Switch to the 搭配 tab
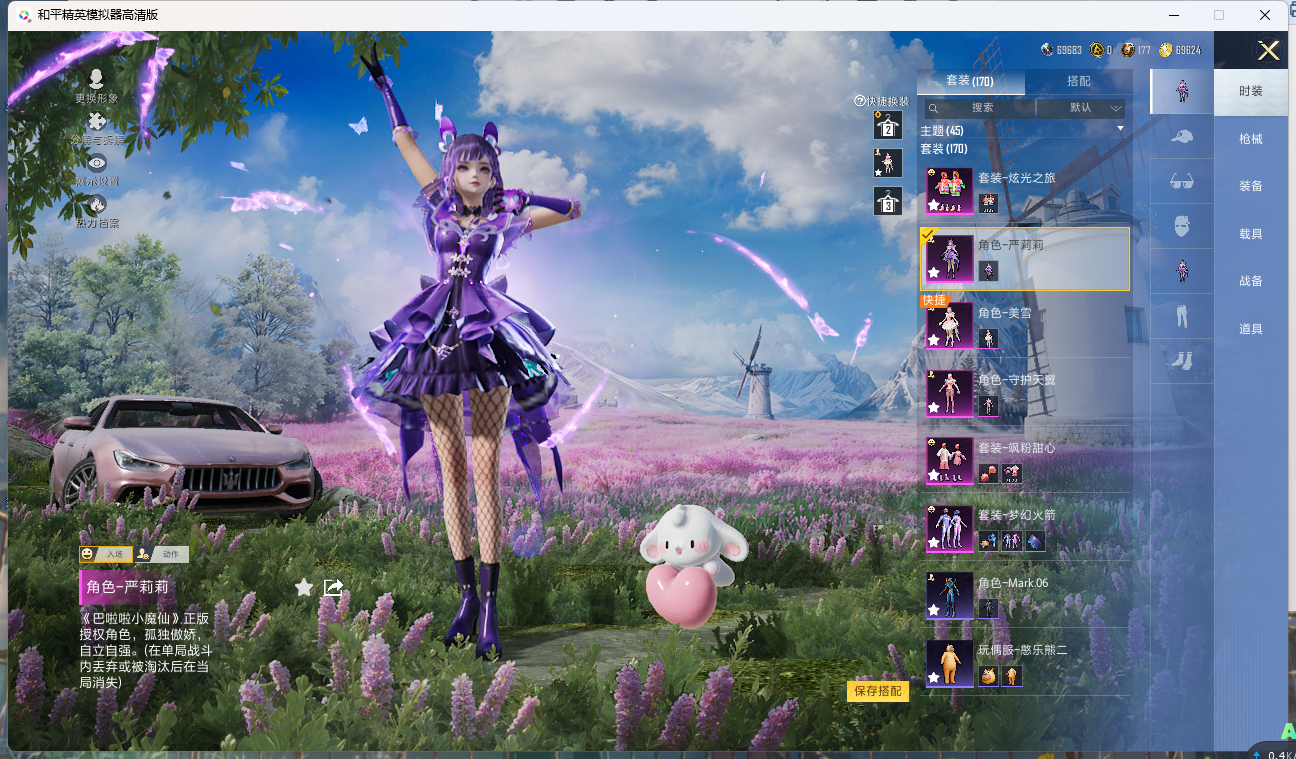The image size is (1296, 759). (1079, 81)
